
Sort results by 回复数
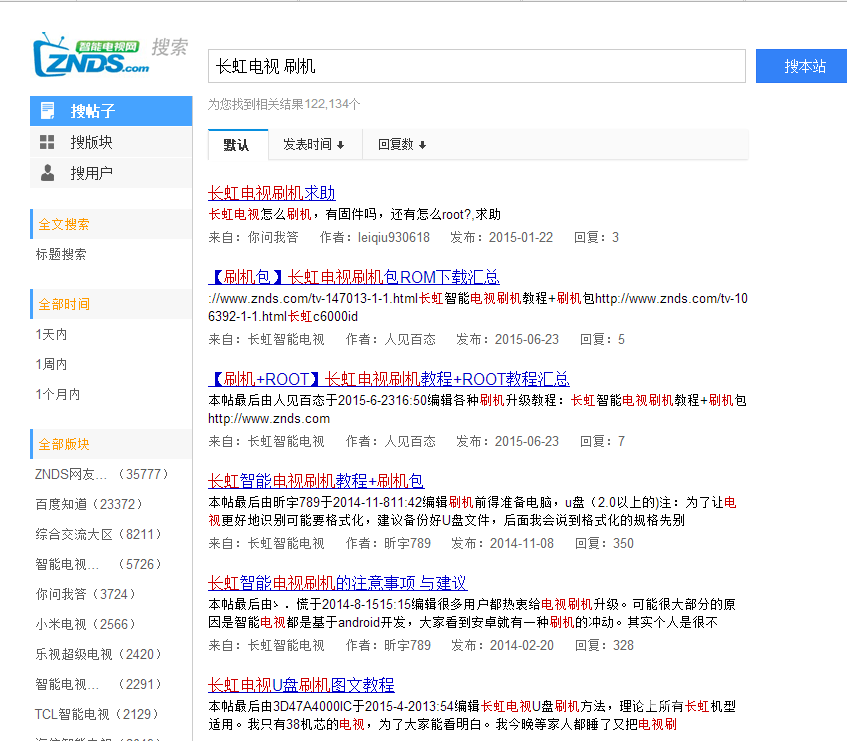pos(402,145)
